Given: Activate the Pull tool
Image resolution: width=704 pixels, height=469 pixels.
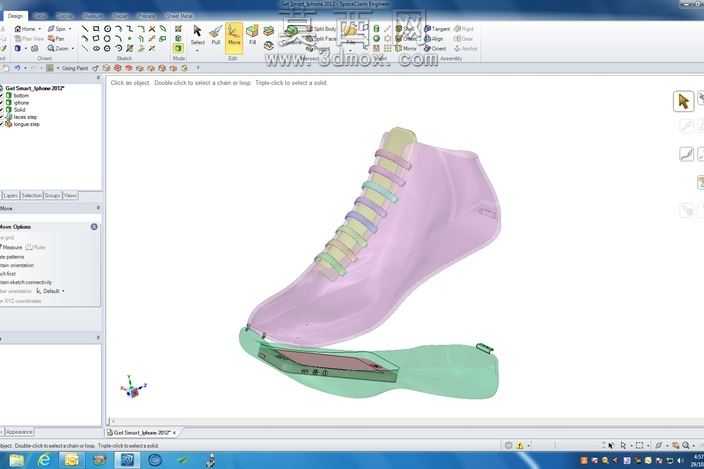Looking at the screenshot, I should (x=216, y=36).
